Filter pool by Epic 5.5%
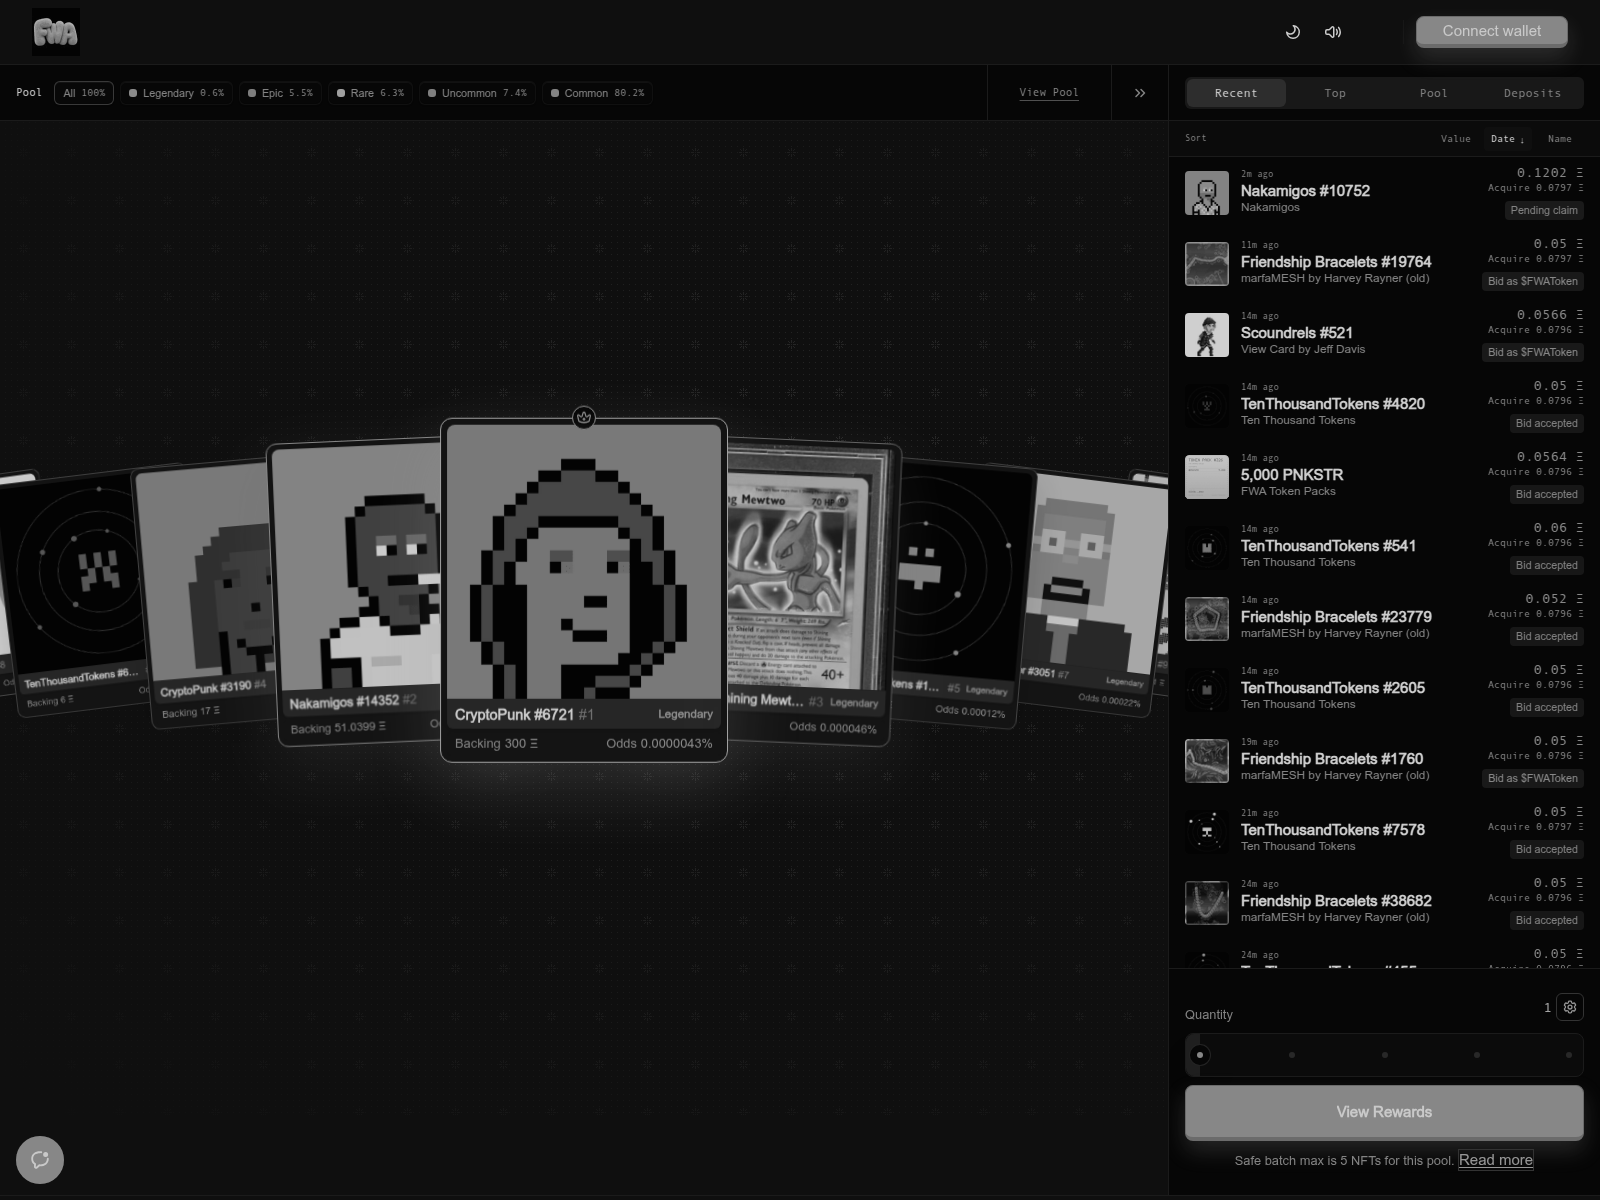 tap(280, 93)
